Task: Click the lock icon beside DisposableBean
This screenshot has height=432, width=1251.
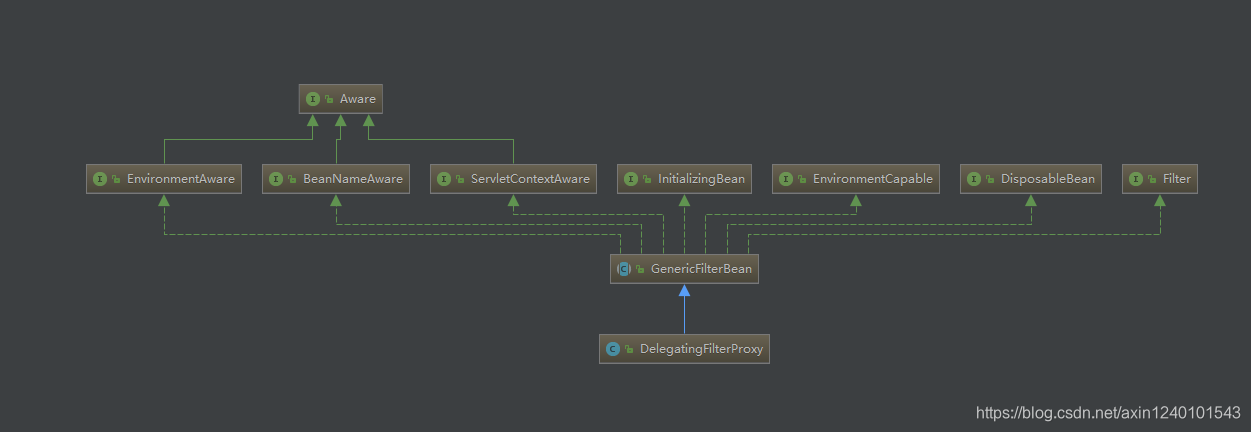Action: click(991, 180)
